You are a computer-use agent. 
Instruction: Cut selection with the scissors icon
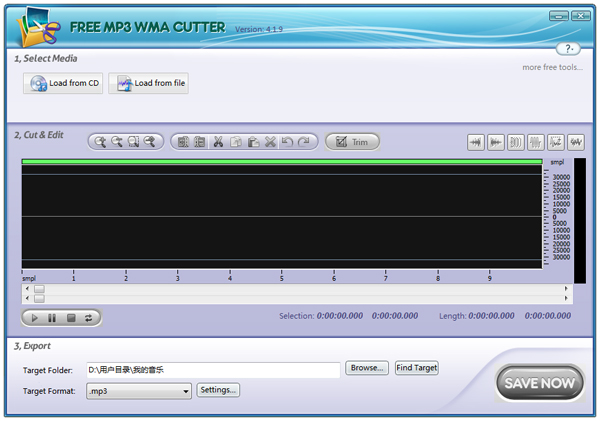click(x=218, y=142)
